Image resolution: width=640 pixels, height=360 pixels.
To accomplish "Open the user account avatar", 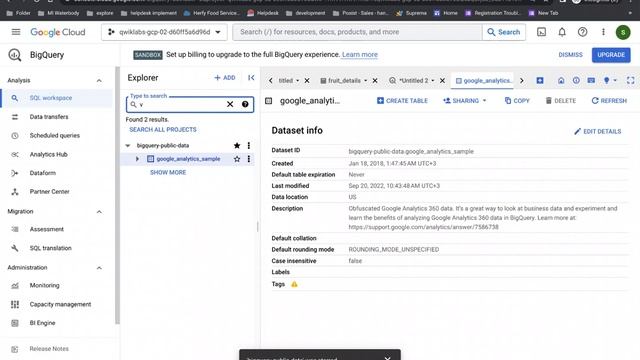I will point(623,32).
